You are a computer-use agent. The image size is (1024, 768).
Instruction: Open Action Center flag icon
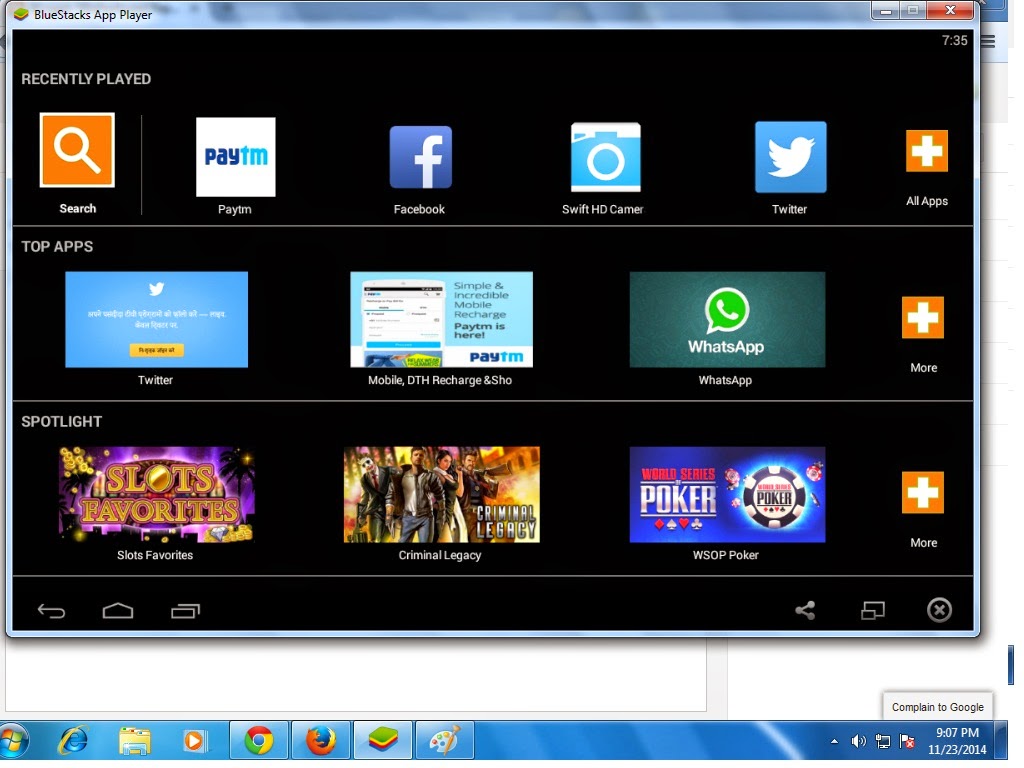click(x=907, y=741)
